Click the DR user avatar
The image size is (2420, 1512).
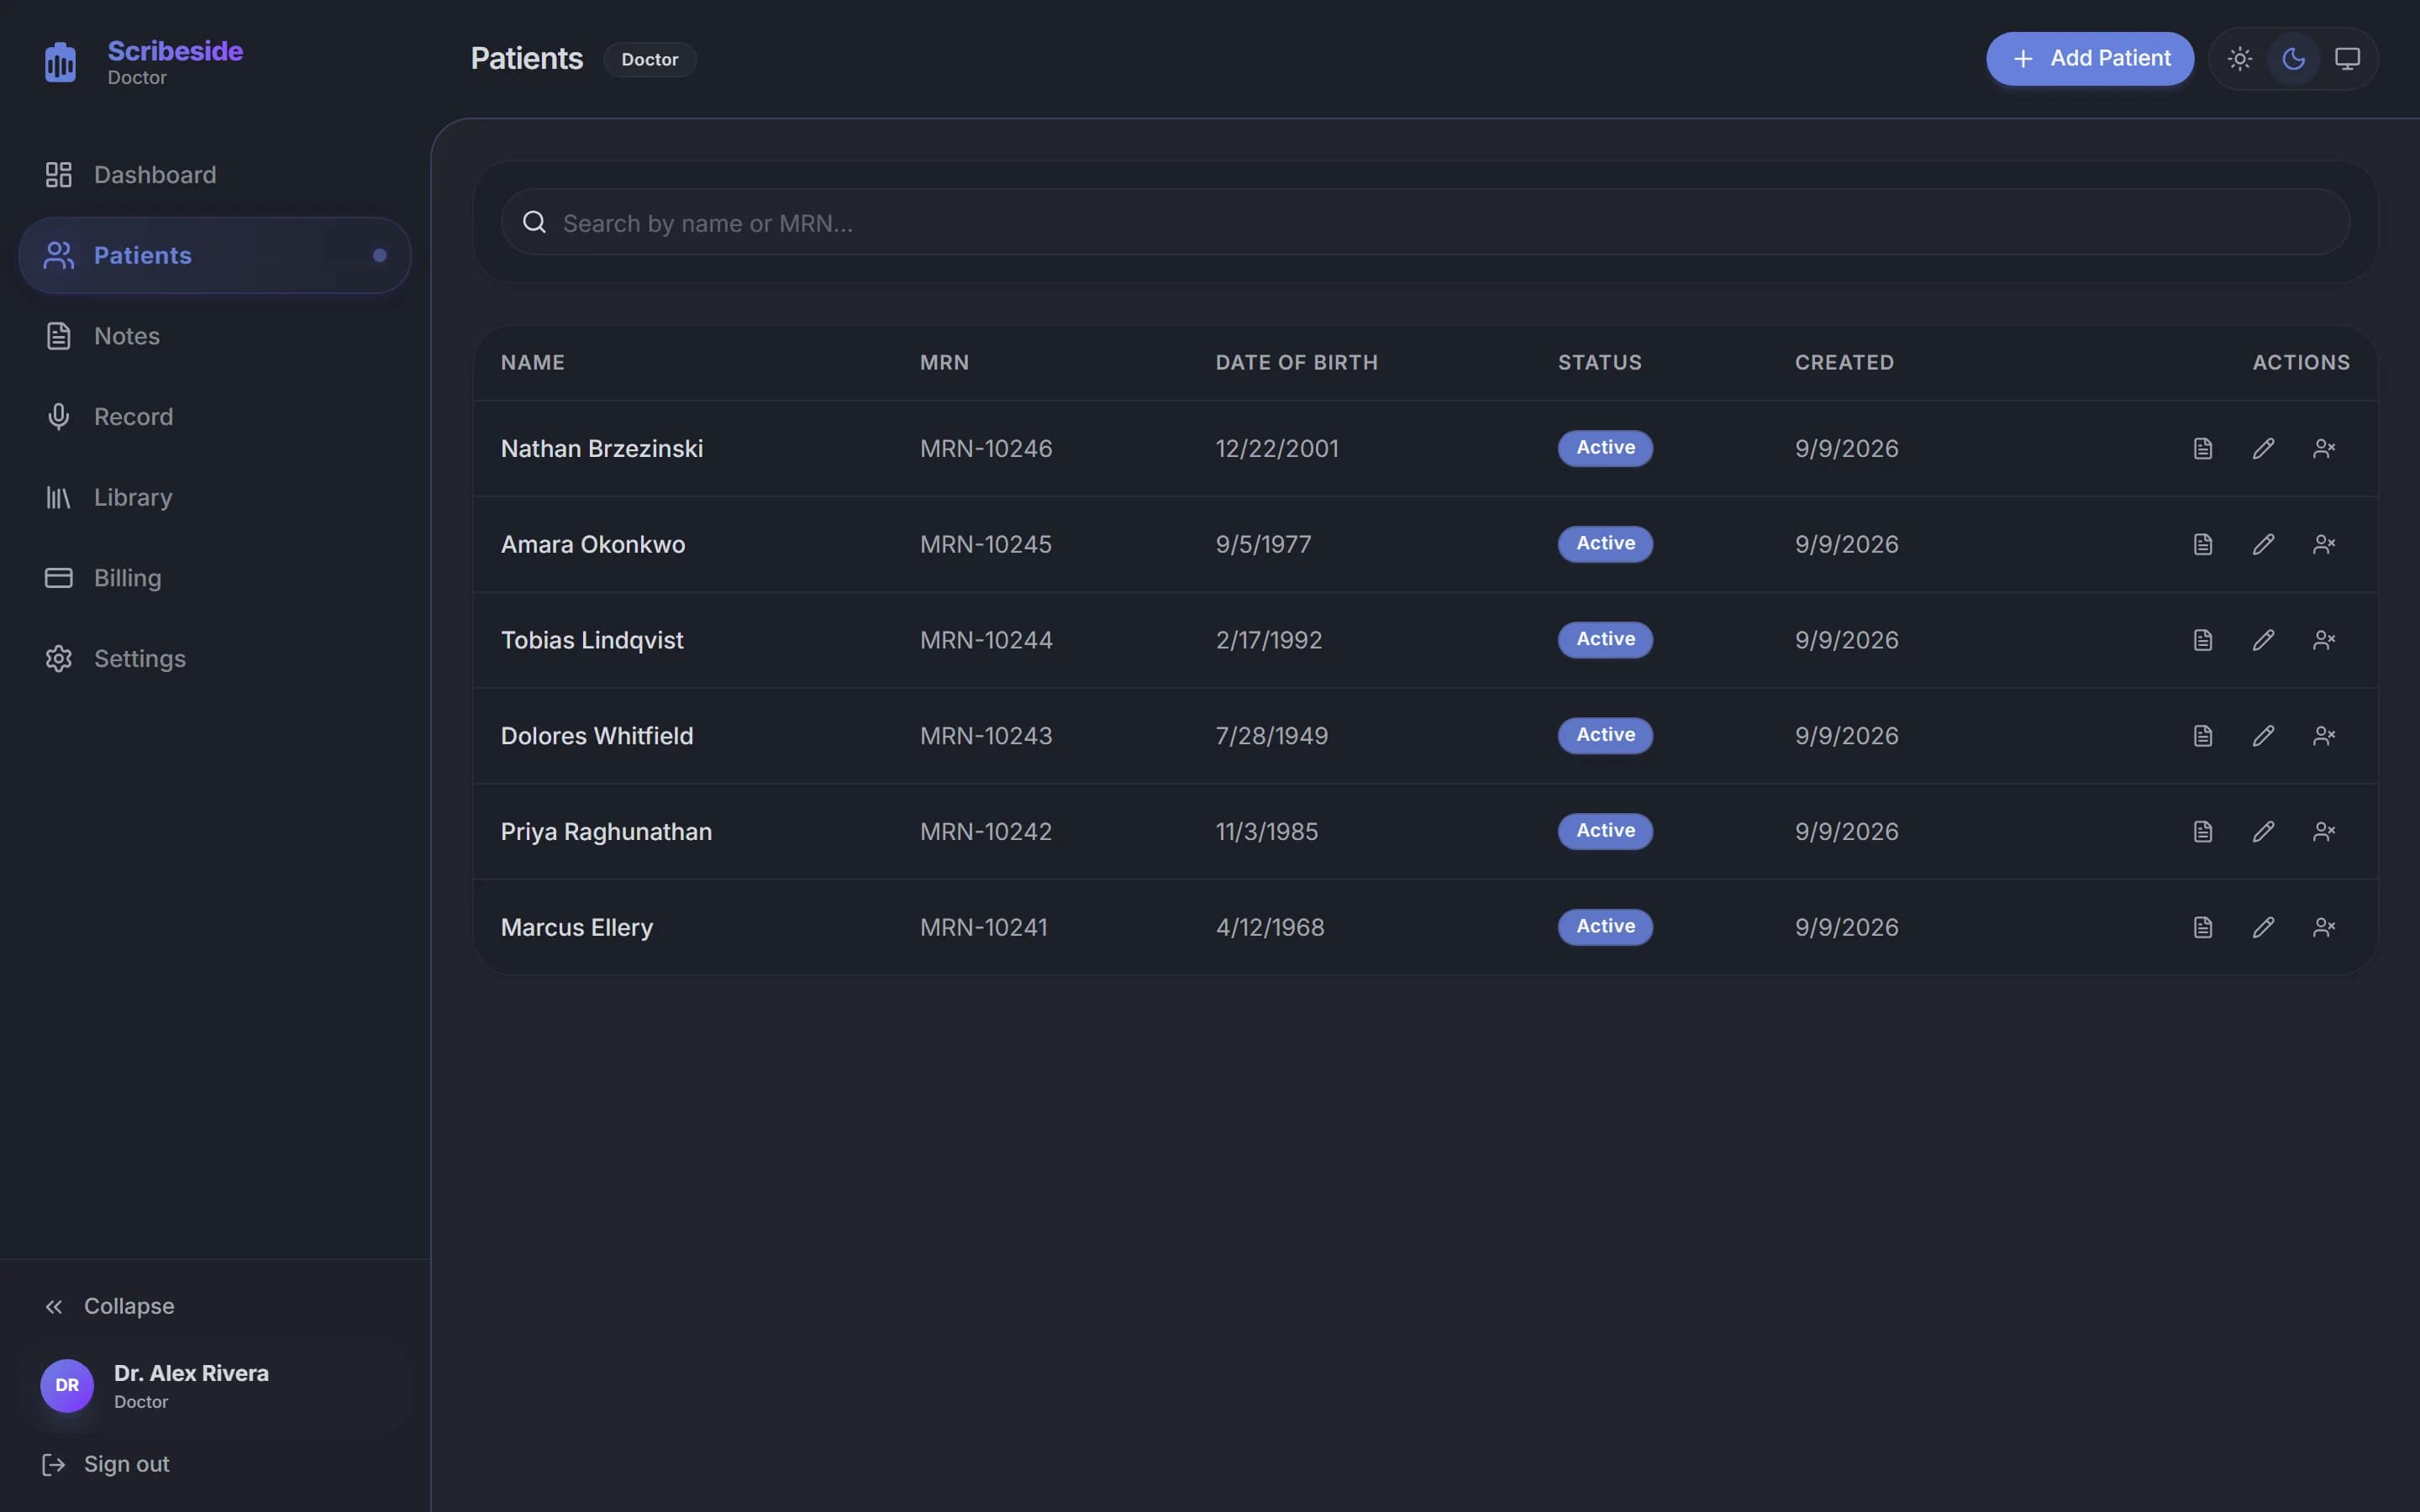coord(67,1385)
